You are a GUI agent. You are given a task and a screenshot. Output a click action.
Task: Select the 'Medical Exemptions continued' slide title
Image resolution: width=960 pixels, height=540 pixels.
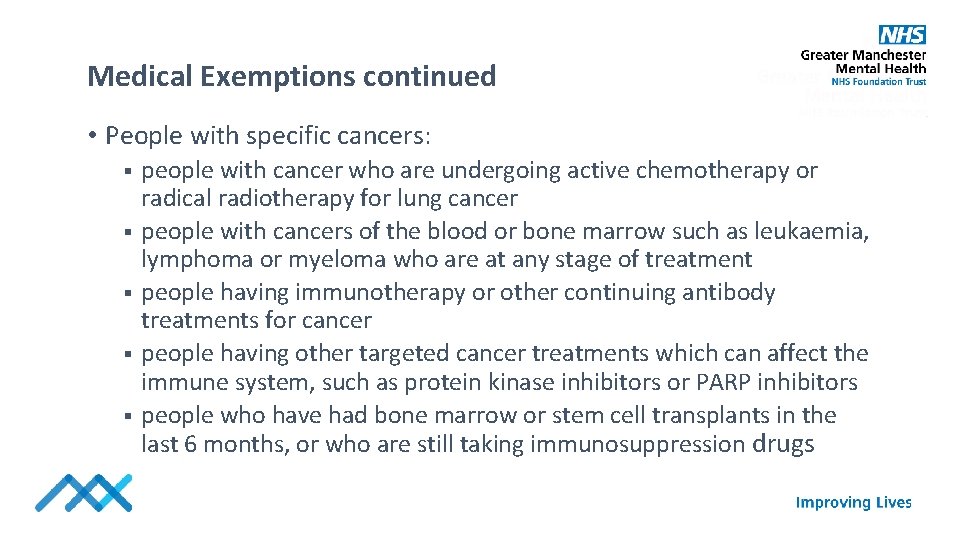tap(291, 76)
